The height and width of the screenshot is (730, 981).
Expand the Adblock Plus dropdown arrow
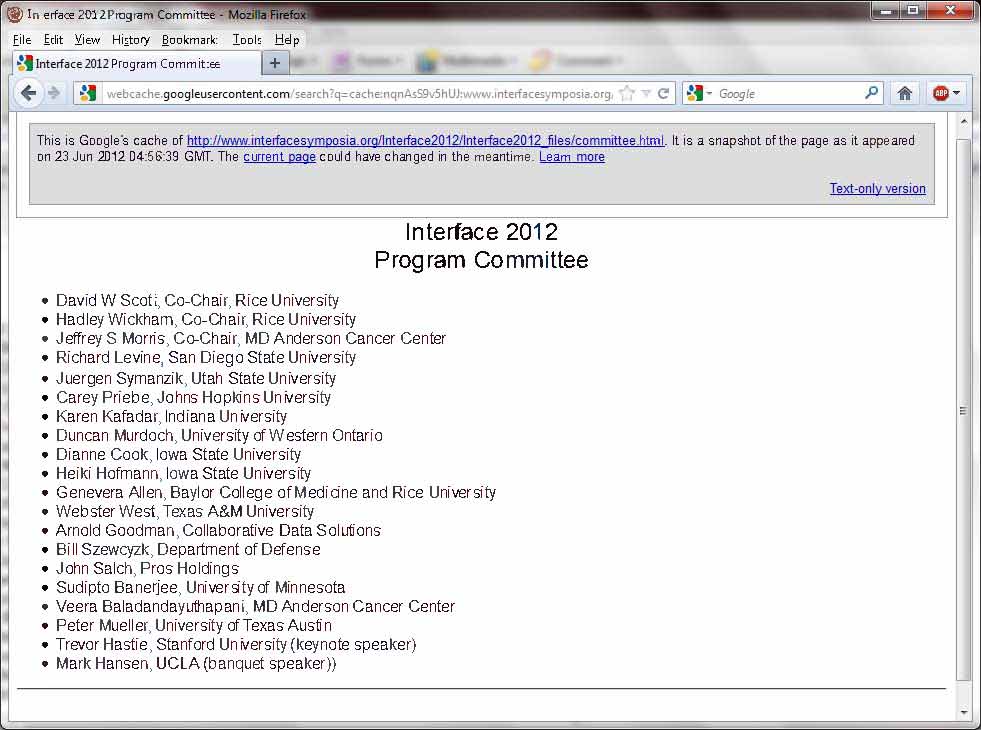click(956, 93)
